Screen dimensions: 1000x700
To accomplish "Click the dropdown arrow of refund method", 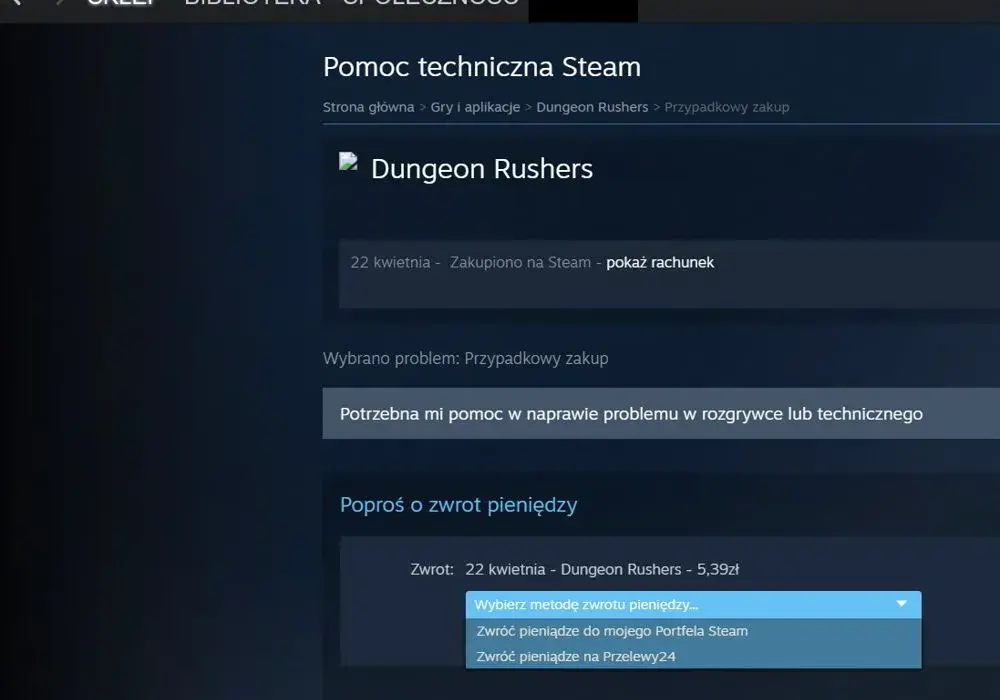I will pyautogui.click(x=901, y=604).
